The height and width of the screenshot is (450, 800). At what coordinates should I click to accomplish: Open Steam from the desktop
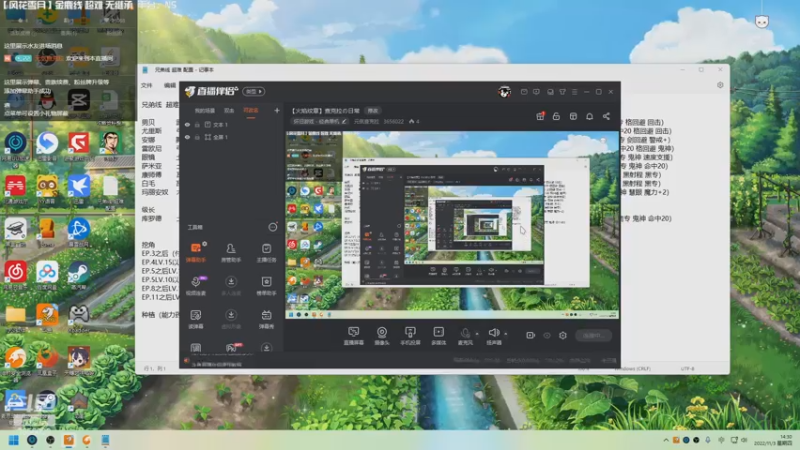click(x=78, y=274)
